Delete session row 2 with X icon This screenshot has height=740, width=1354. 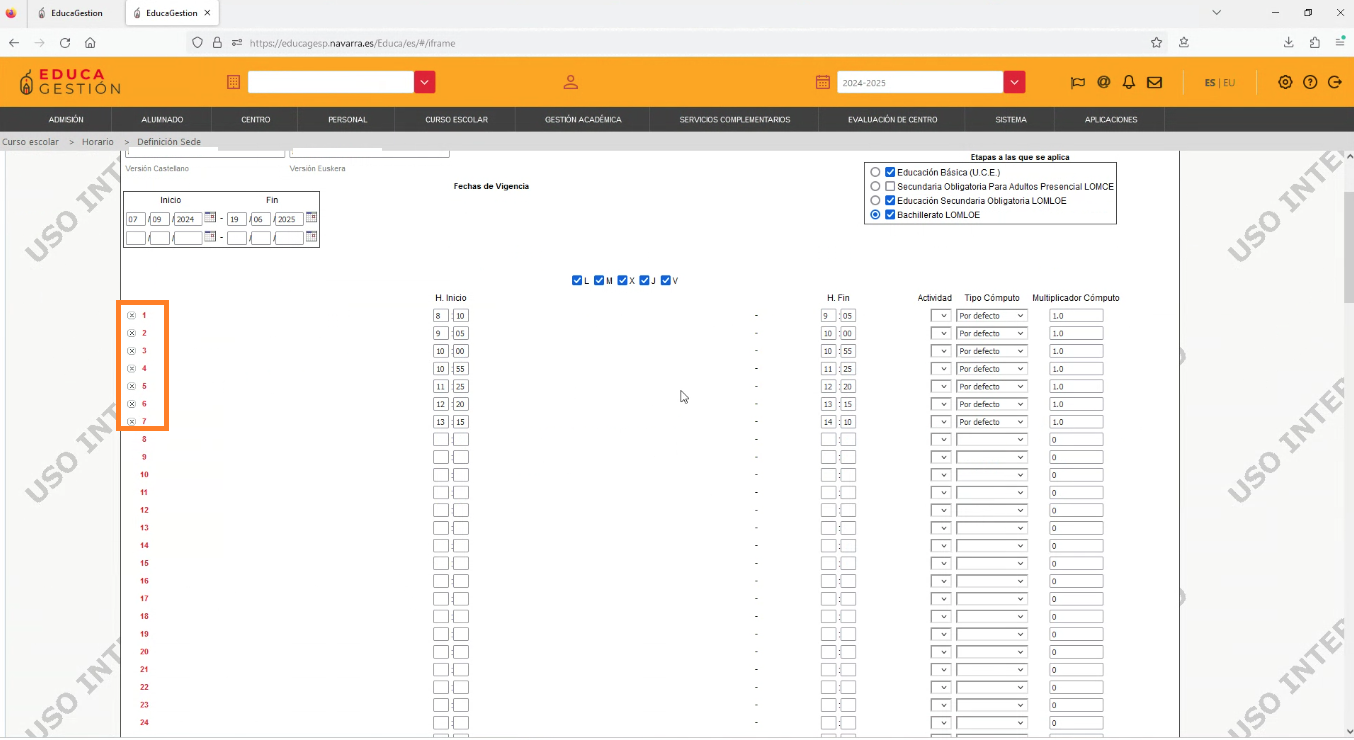(x=131, y=333)
